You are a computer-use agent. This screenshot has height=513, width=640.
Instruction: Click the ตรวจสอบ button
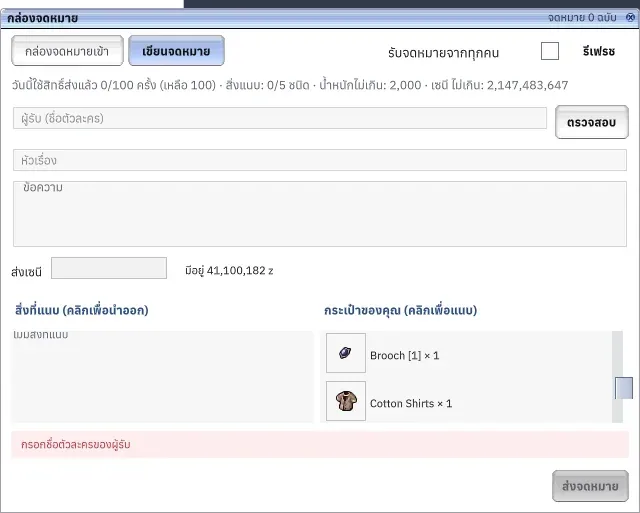click(591, 122)
